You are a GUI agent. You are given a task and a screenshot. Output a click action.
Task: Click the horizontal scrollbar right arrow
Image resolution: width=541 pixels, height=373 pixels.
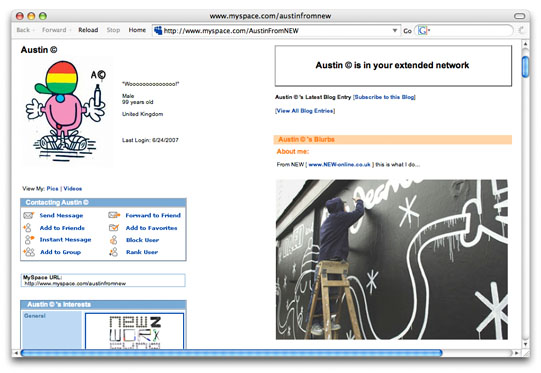point(517,353)
